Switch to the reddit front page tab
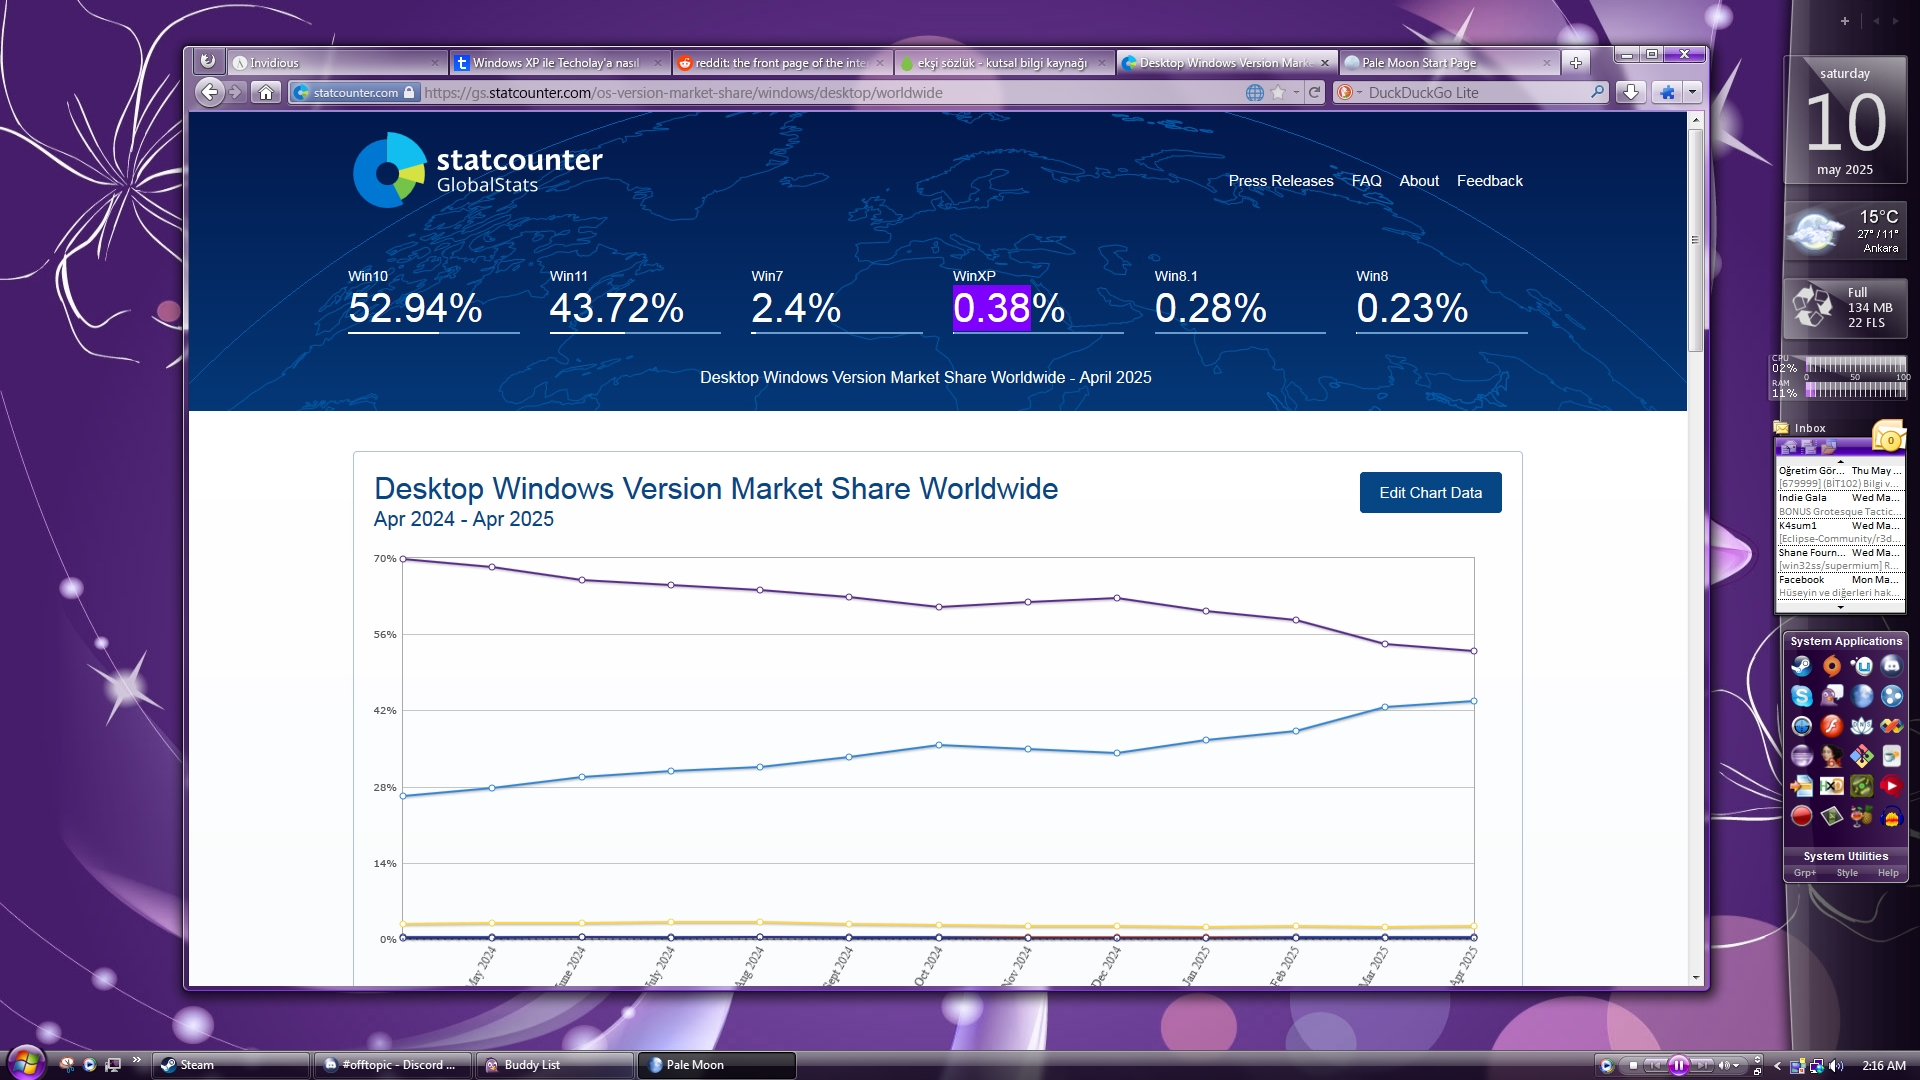This screenshot has width=1920, height=1080. coord(781,62)
